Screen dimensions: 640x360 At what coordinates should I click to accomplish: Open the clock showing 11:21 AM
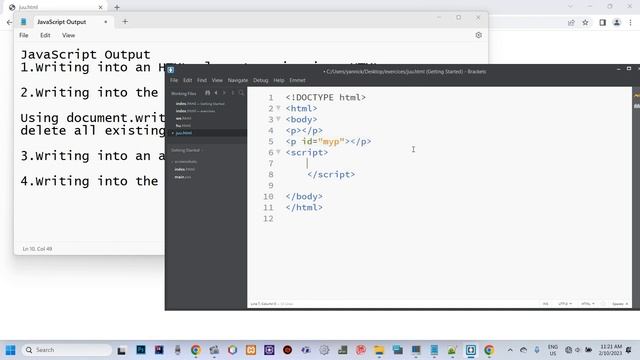click(x=611, y=350)
